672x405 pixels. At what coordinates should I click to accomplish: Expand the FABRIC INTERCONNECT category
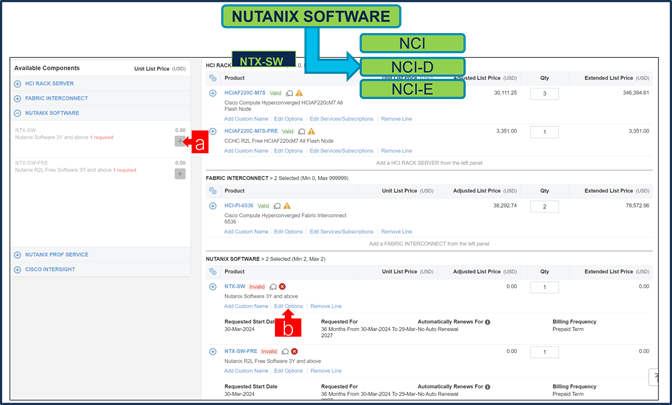click(x=18, y=99)
